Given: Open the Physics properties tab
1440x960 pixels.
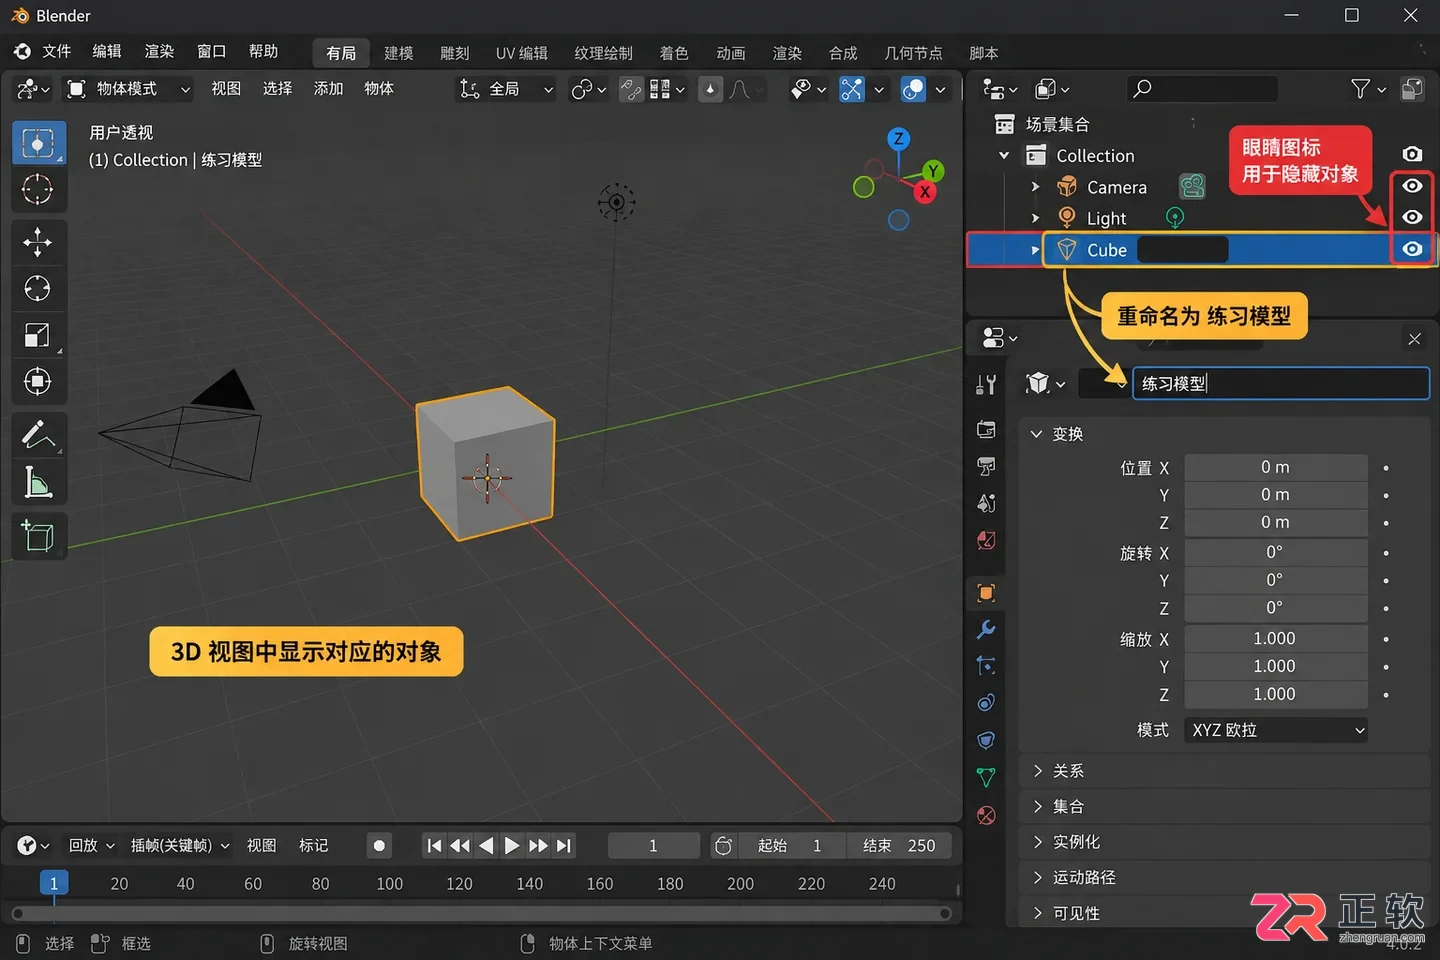Looking at the screenshot, I should point(986,702).
